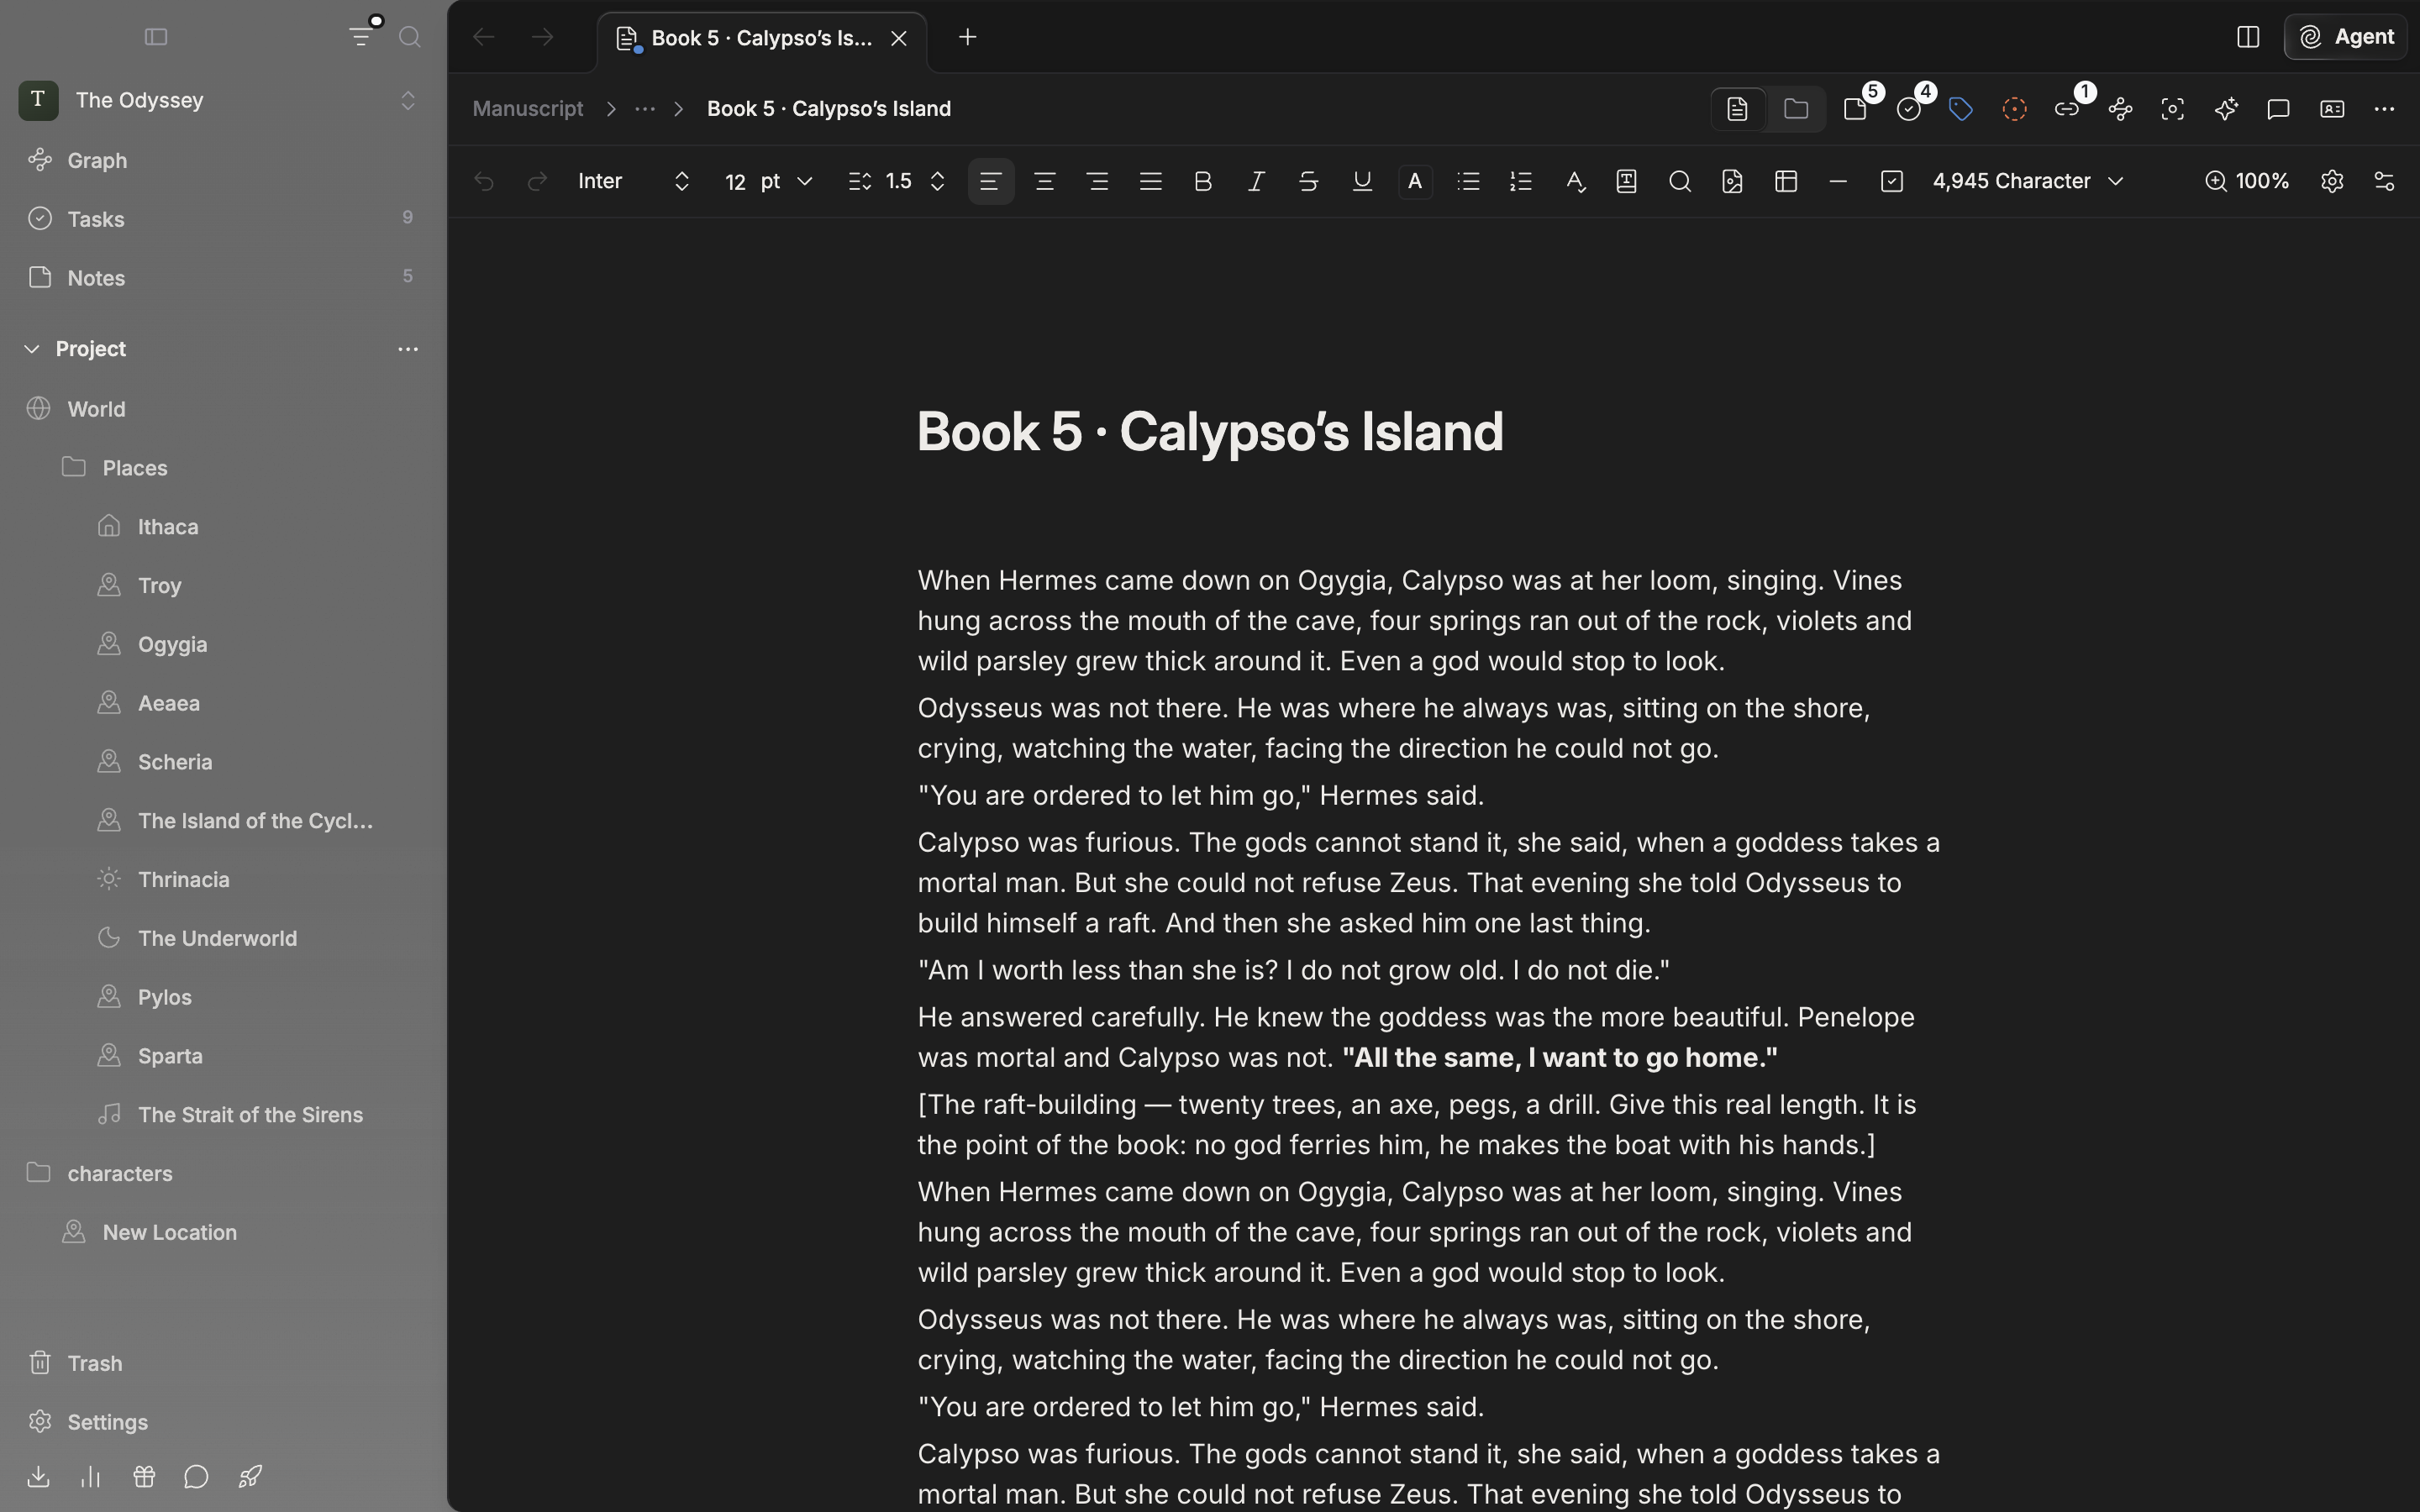
Task: Open the text box style icon
Action: (x=1627, y=181)
